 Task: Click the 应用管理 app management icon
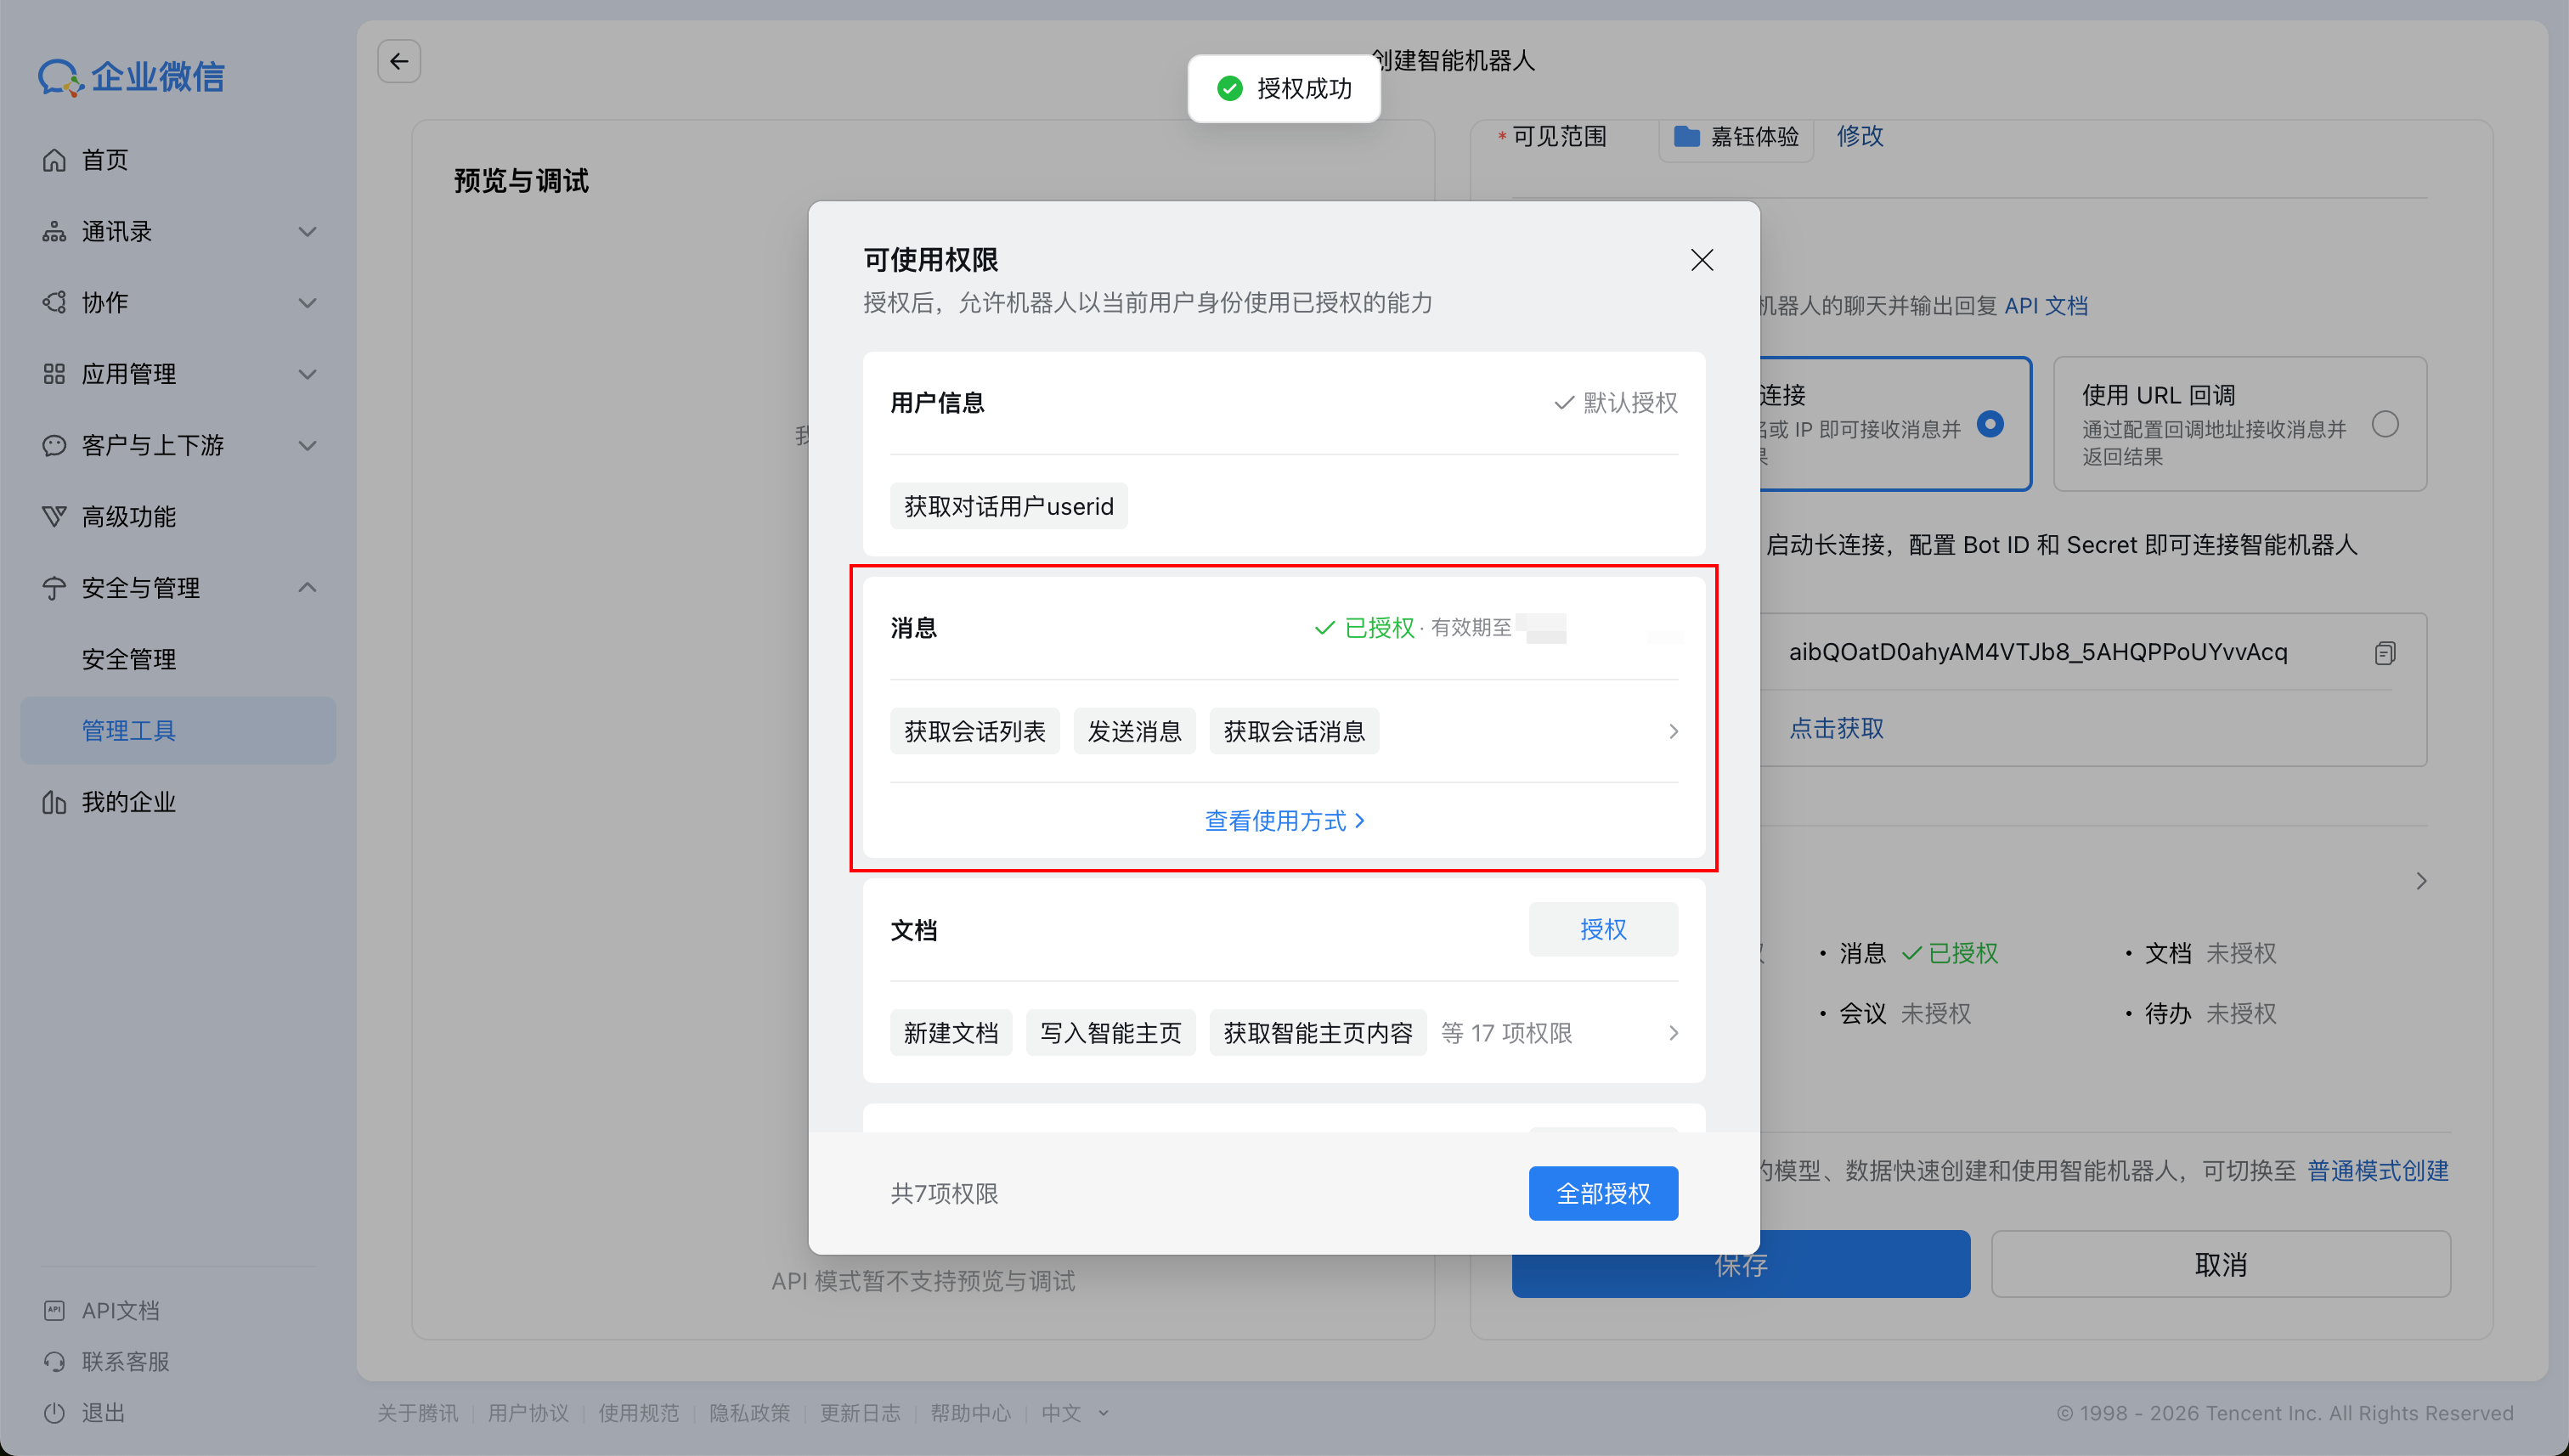coord(55,374)
